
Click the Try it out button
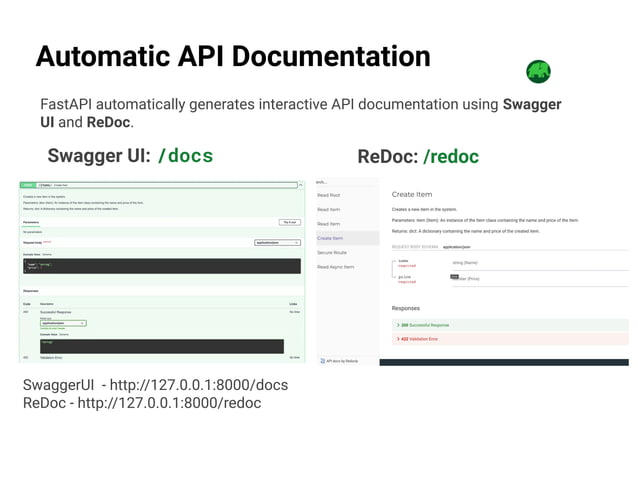[290, 222]
